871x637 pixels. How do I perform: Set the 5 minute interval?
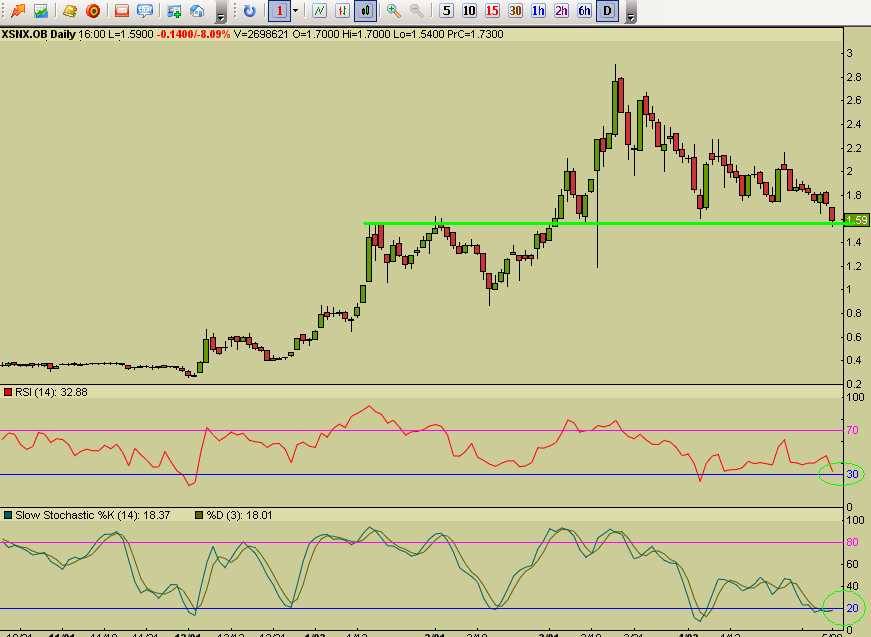coord(446,11)
